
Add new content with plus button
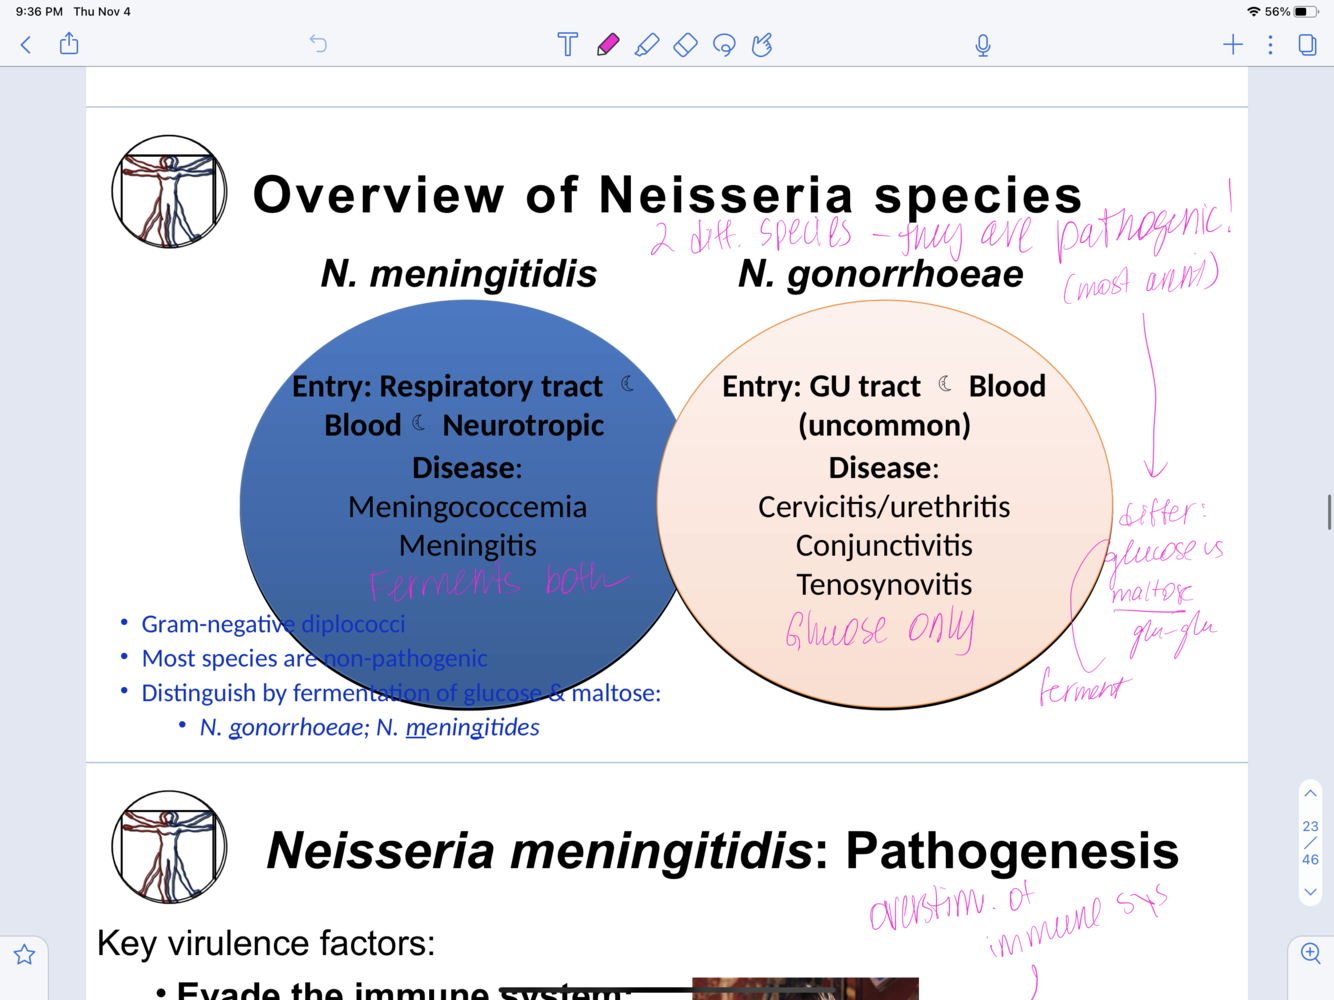[1233, 44]
